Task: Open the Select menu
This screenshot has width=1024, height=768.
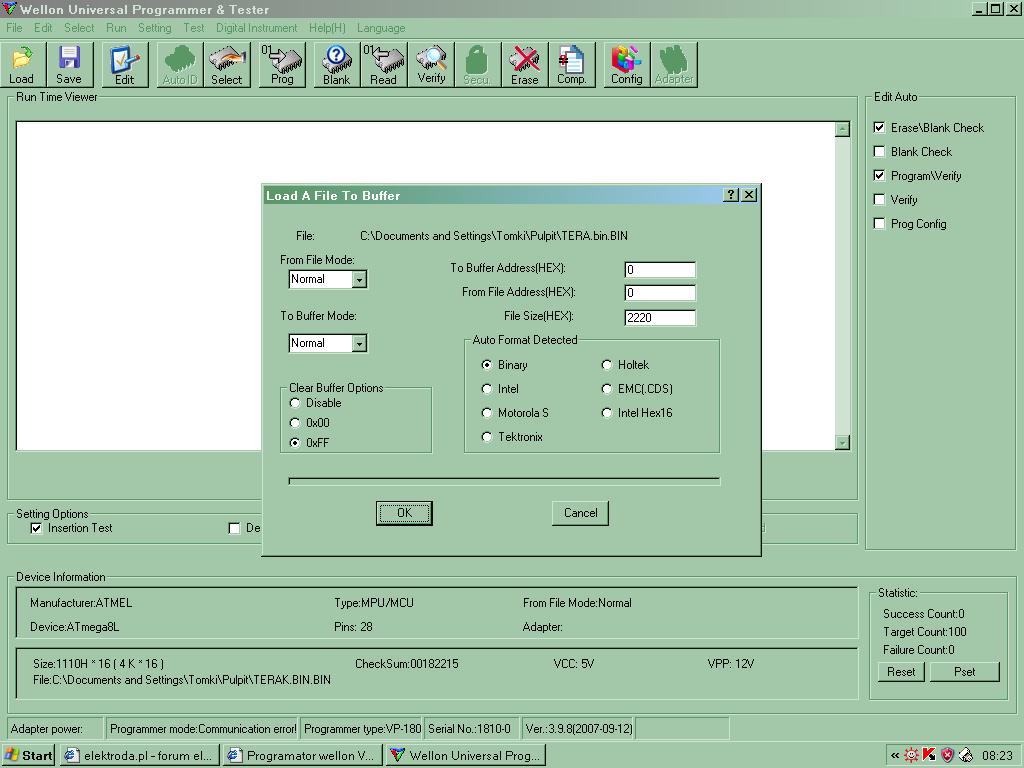Action: (x=79, y=28)
